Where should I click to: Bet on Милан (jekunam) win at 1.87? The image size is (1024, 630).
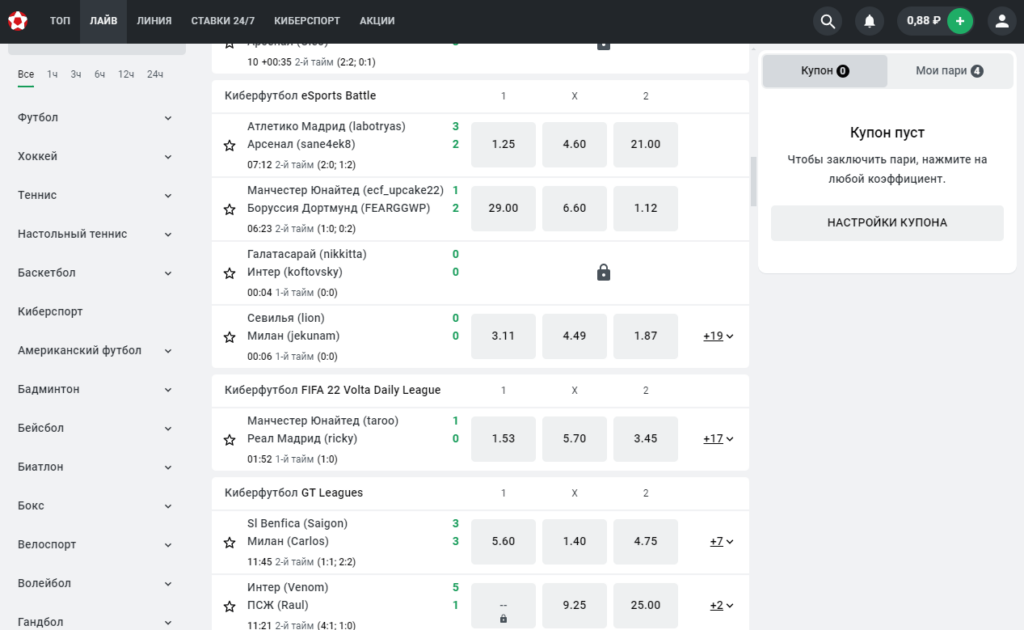point(645,336)
